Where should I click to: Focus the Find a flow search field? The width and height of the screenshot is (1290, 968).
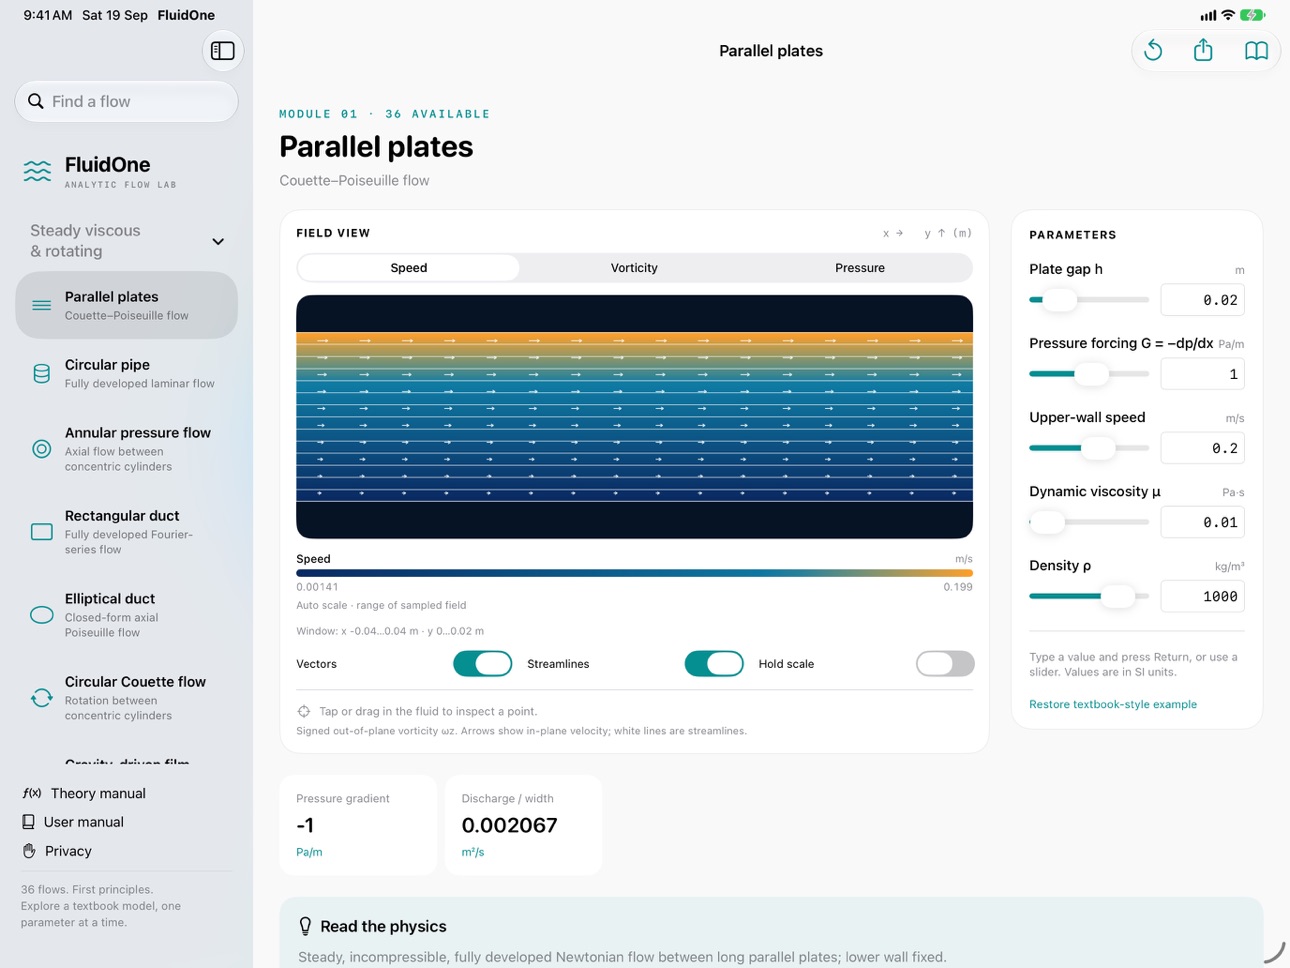point(127,101)
